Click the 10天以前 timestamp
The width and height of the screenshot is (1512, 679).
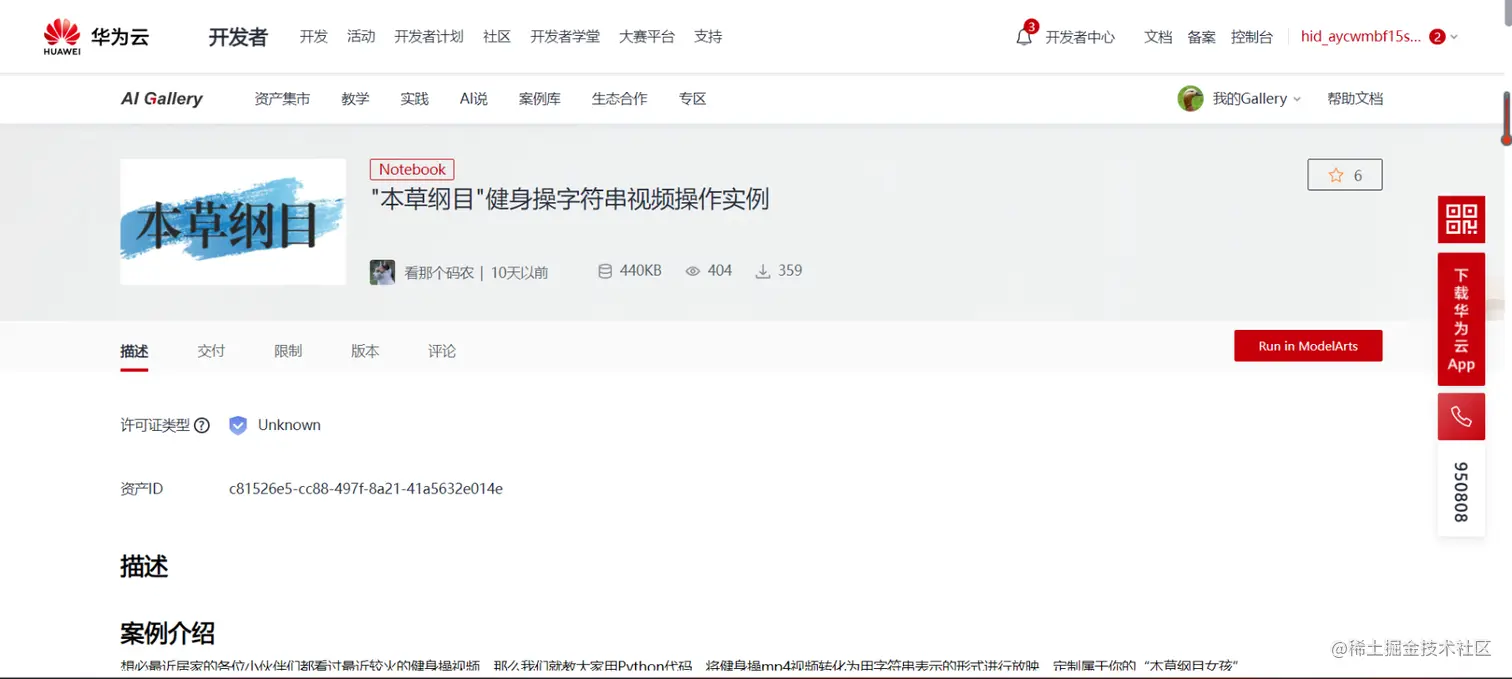tap(519, 272)
